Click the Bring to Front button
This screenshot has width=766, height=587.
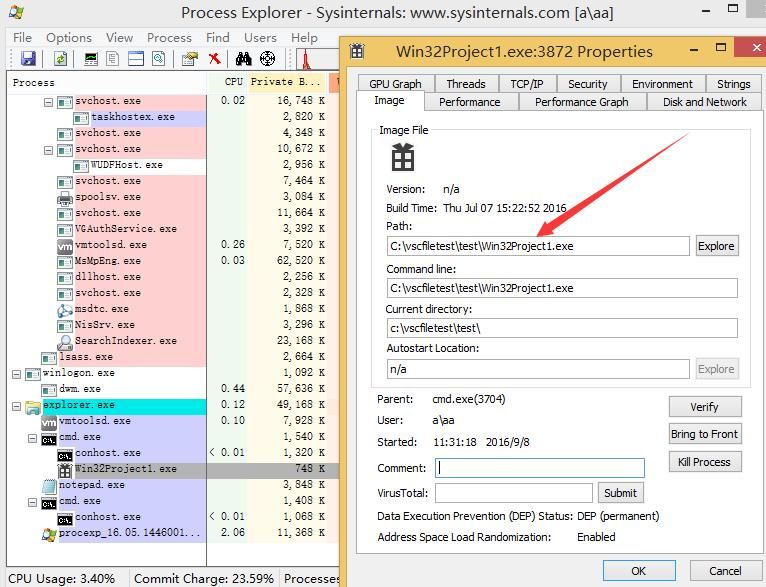click(x=705, y=434)
